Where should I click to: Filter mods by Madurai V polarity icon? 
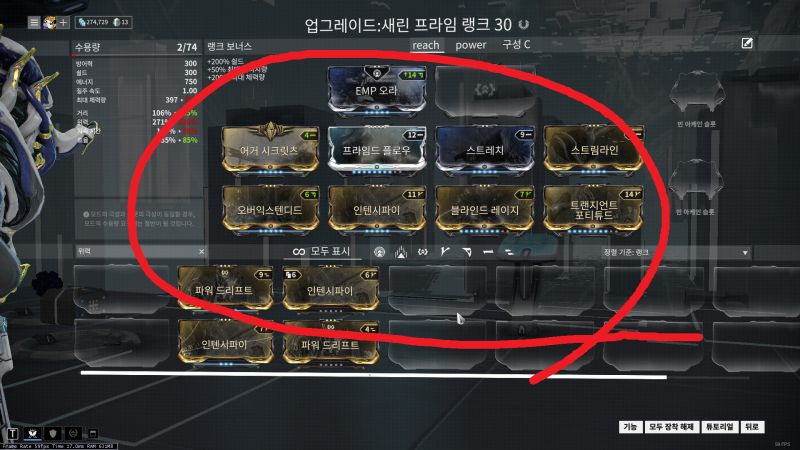(x=445, y=252)
